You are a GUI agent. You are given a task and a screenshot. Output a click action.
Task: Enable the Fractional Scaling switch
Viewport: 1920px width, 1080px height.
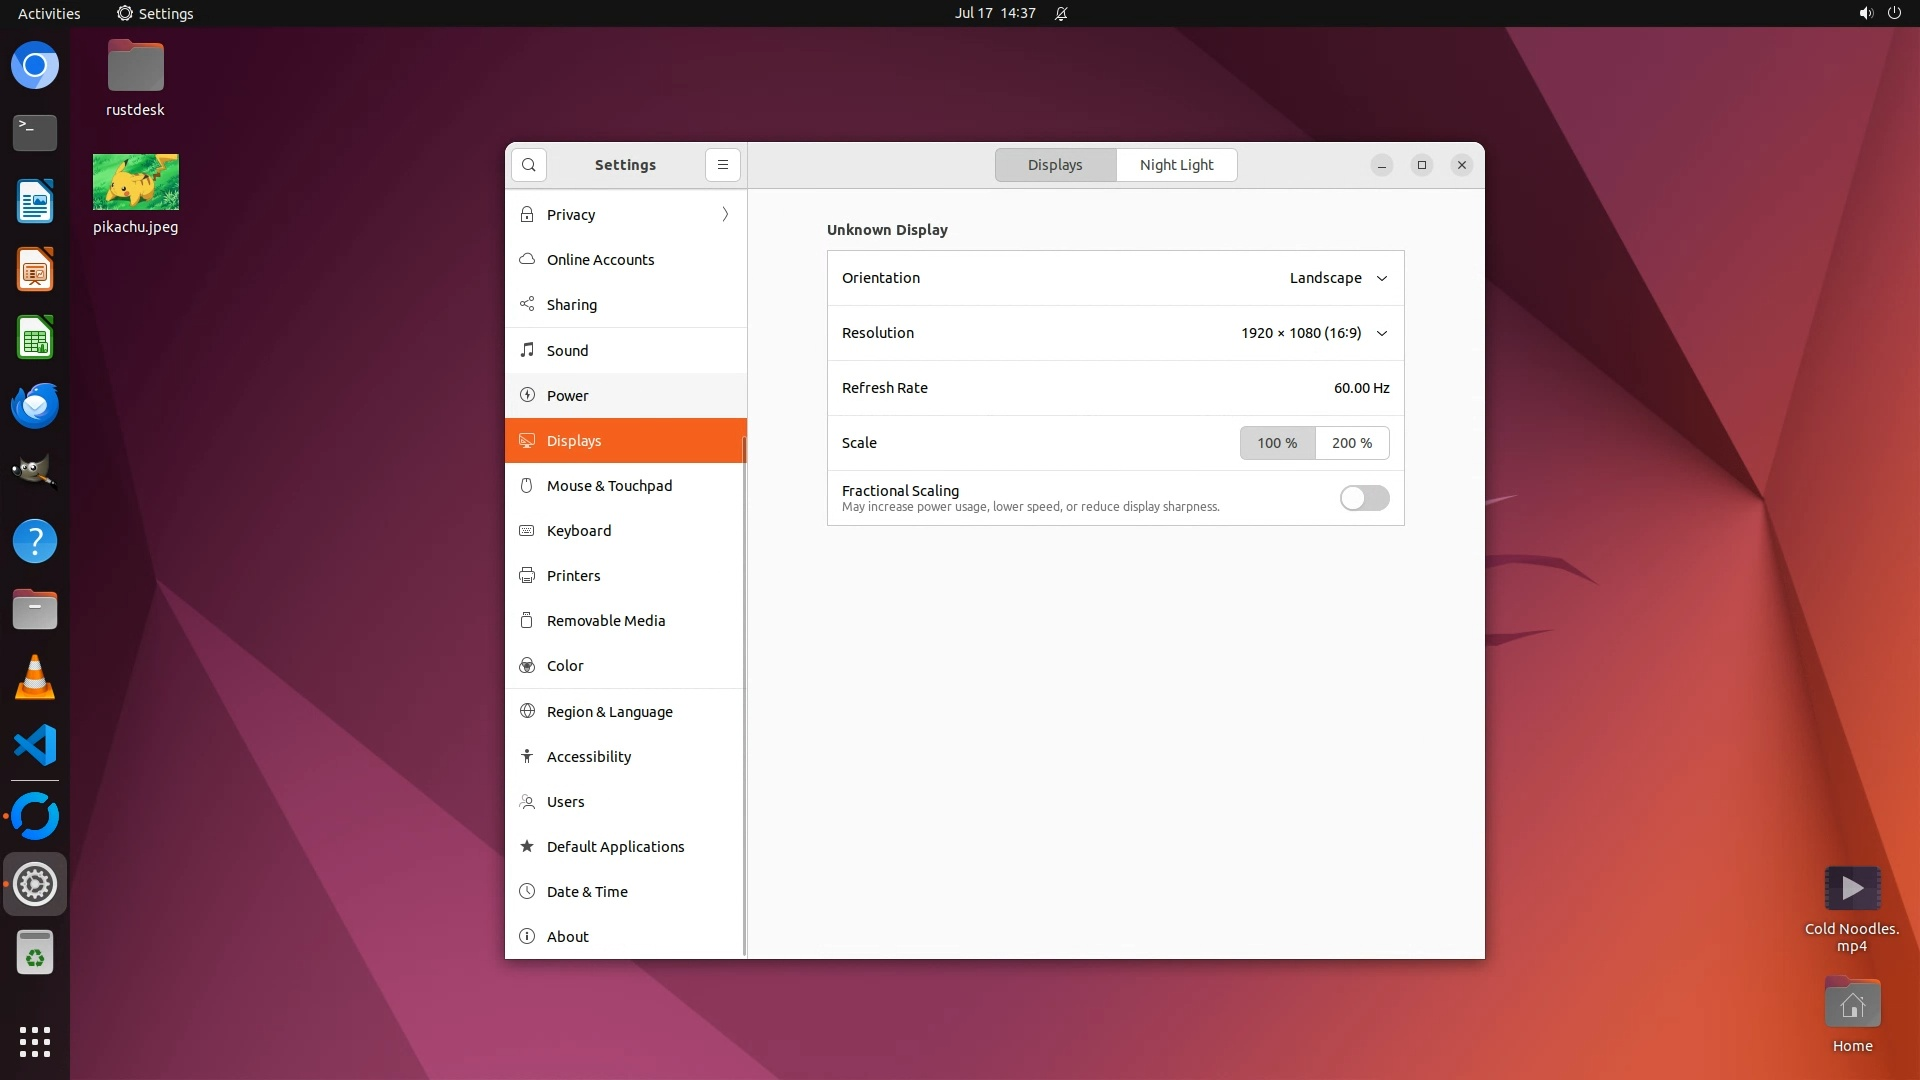[x=1364, y=498]
